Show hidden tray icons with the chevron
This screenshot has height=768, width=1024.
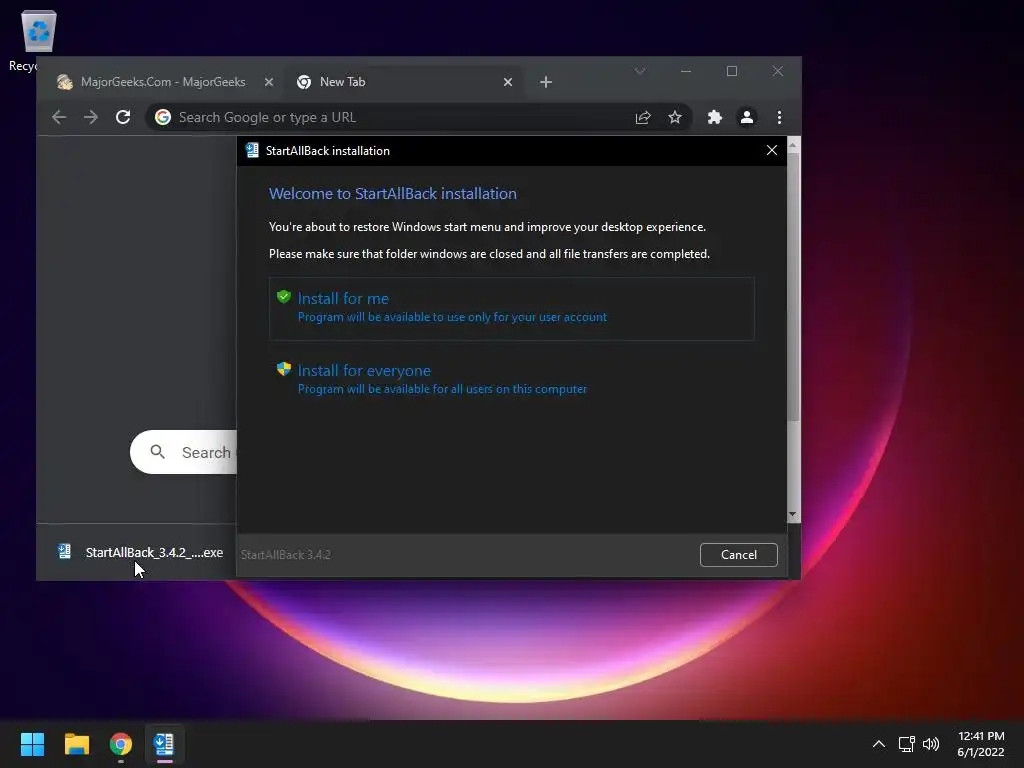pos(879,744)
